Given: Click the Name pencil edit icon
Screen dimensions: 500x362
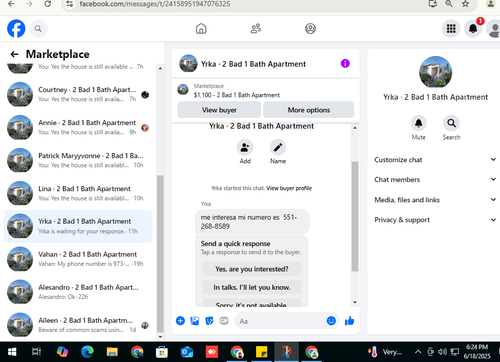Looking at the screenshot, I should (278, 147).
